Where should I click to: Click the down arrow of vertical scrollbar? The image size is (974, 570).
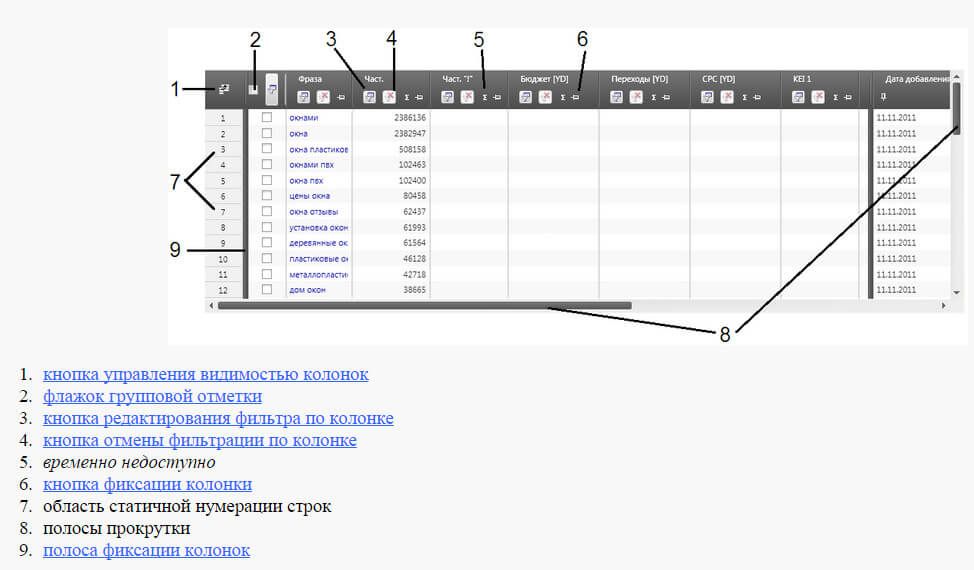coord(957,292)
